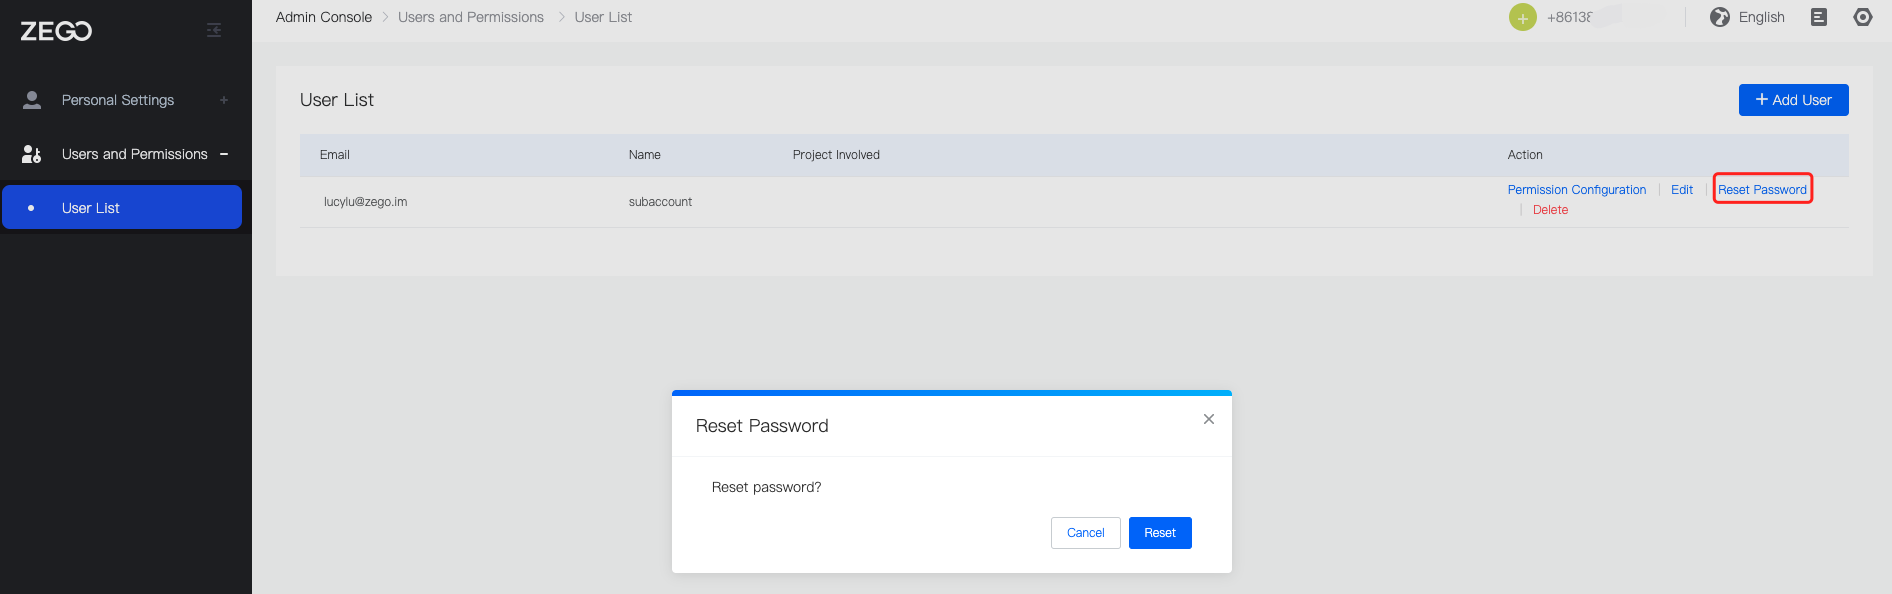Click the Edit link for subaccount
The image size is (1892, 594).
tap(1682, 190)
